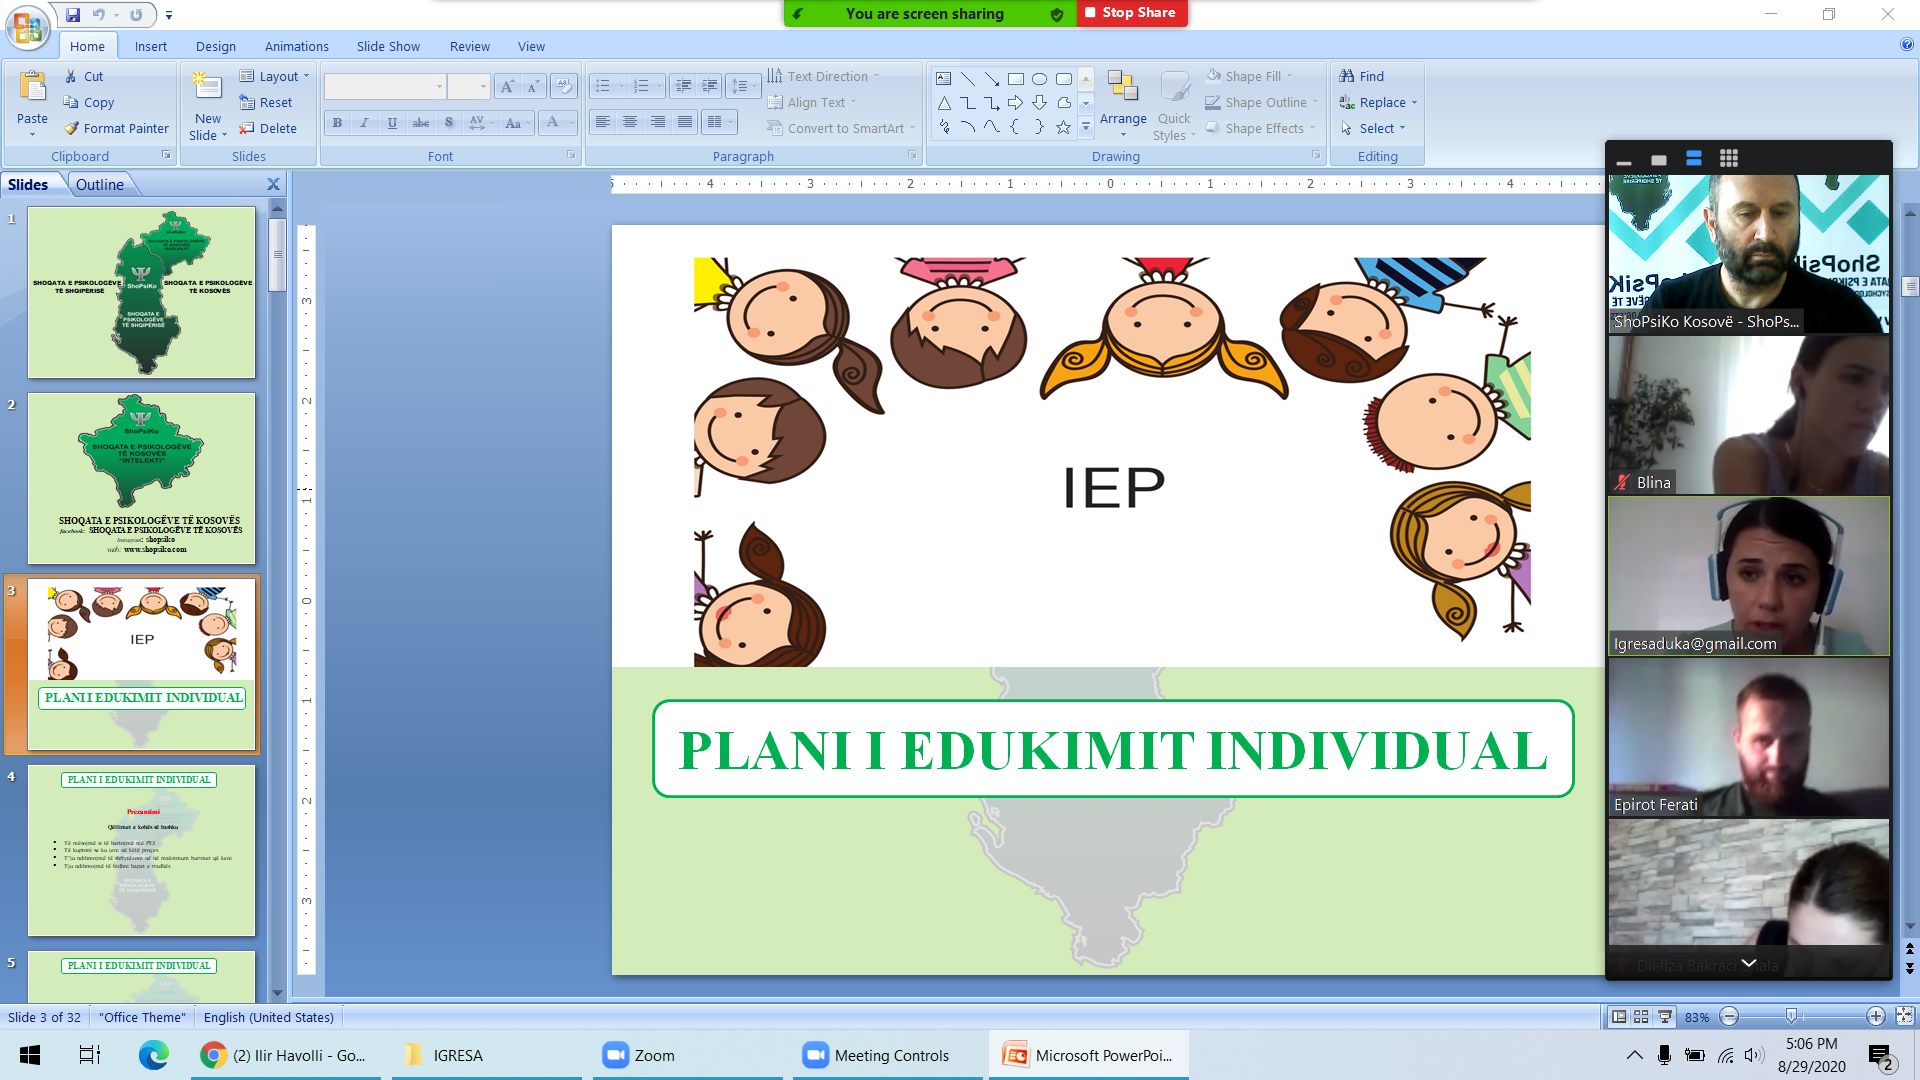
Task: Click the Copy button
Action: pyautogui.click(x=88, y=102)
